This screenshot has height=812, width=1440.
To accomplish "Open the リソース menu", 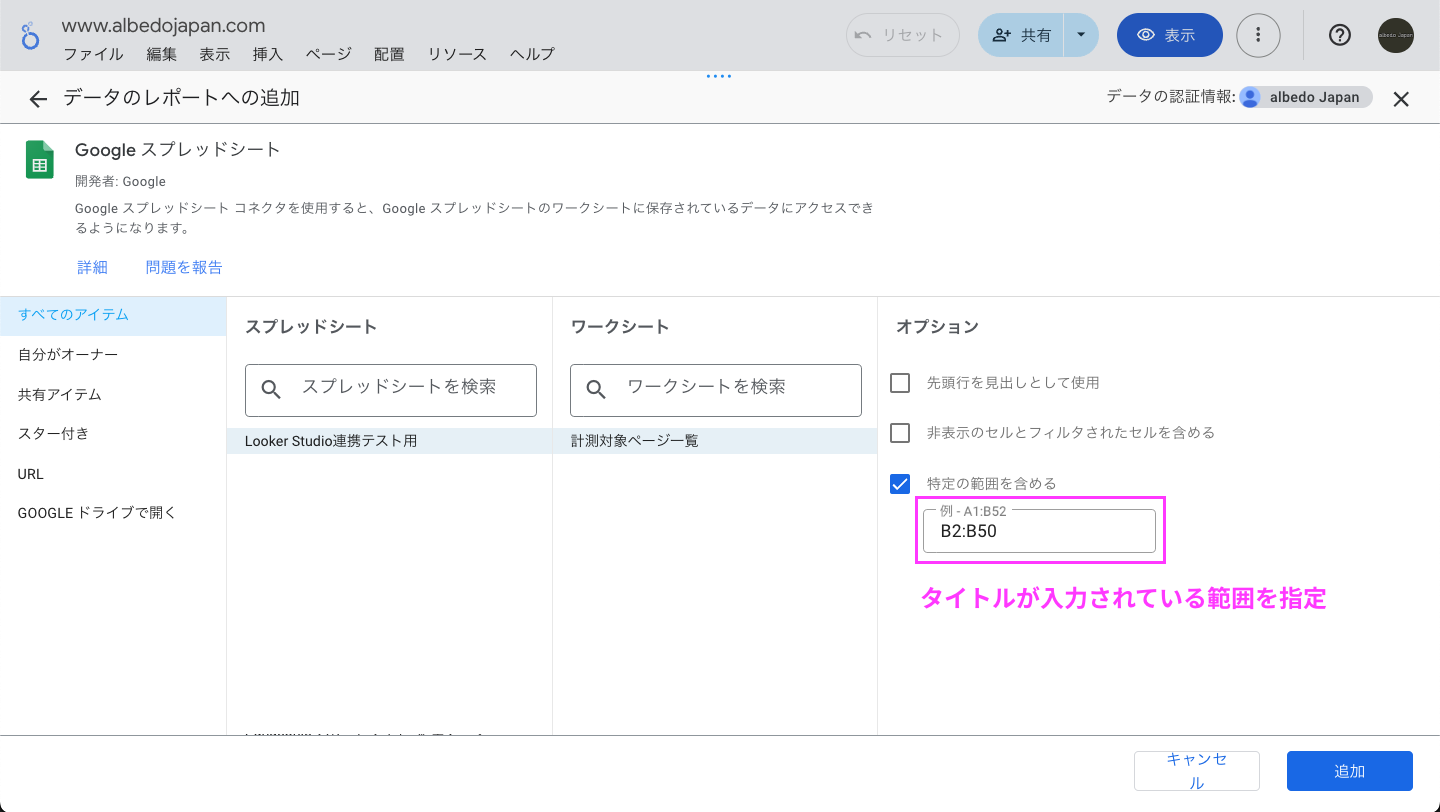I will [x=456, y=54].
